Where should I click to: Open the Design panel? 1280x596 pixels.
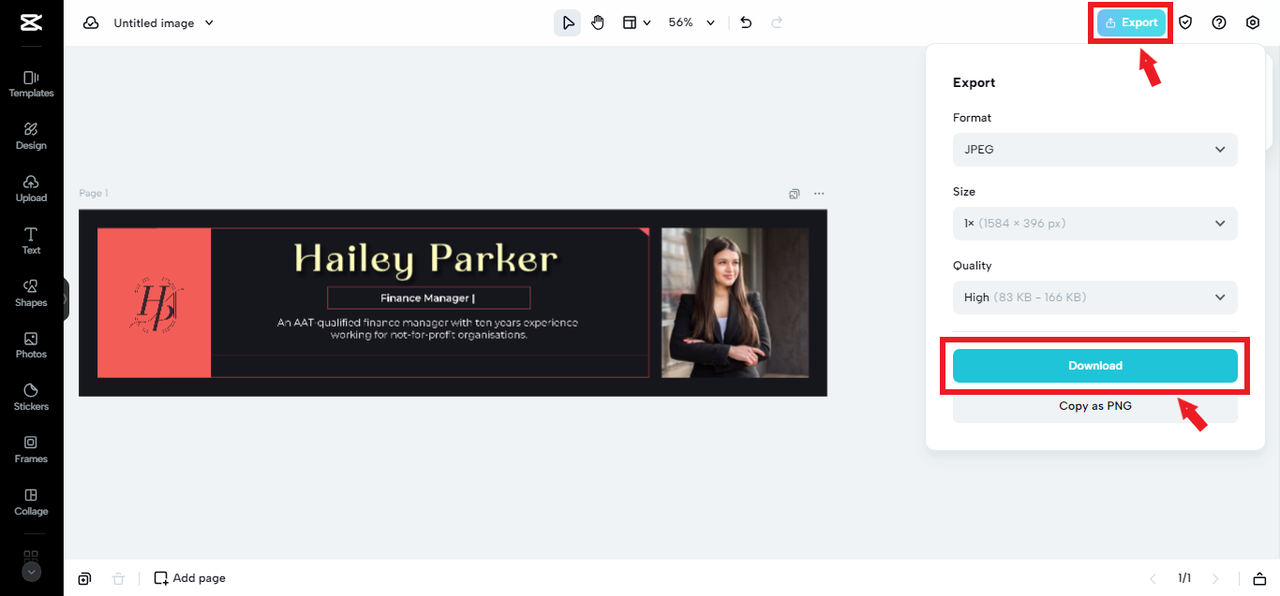31,136
